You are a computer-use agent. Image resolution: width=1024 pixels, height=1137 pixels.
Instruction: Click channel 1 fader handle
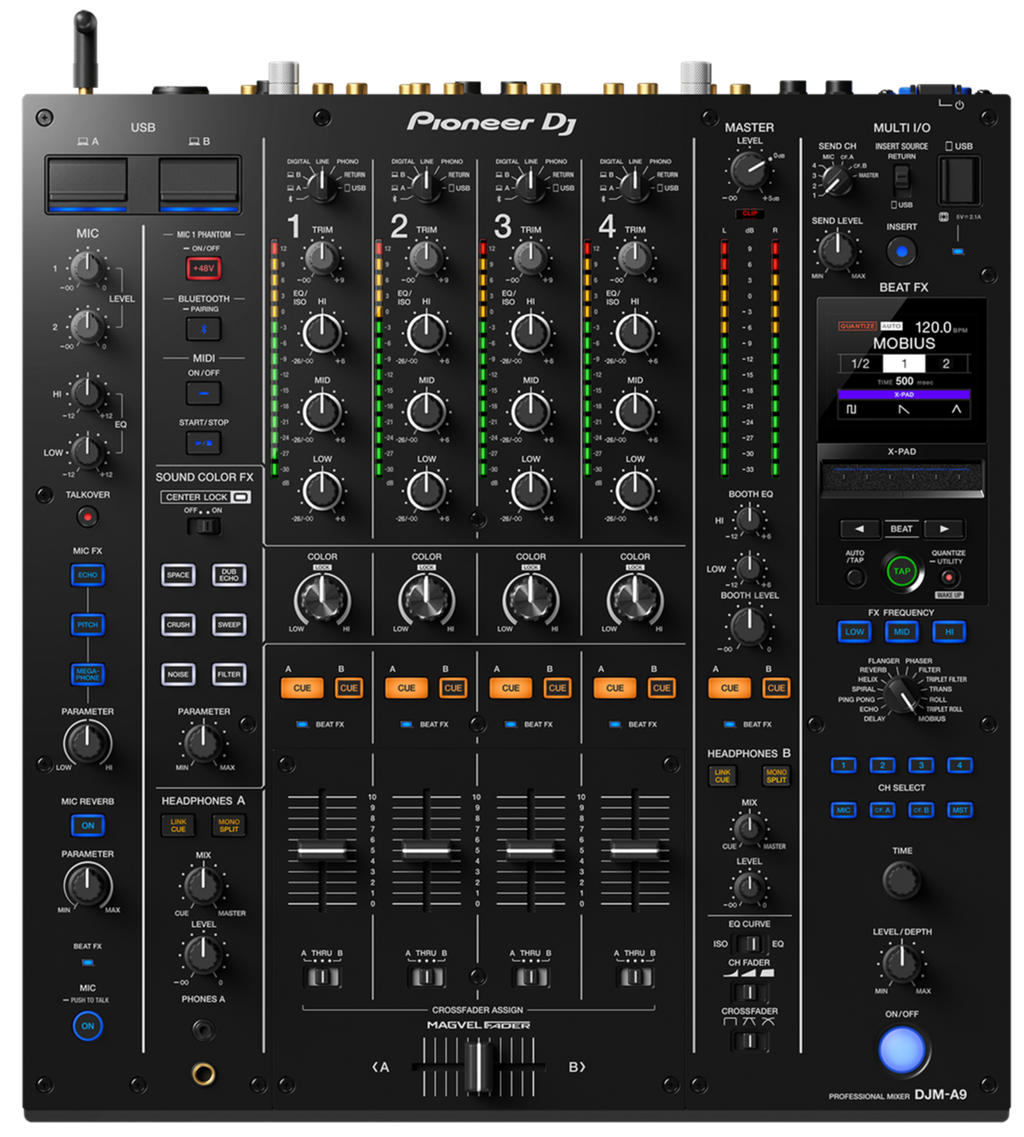[322, 850]
